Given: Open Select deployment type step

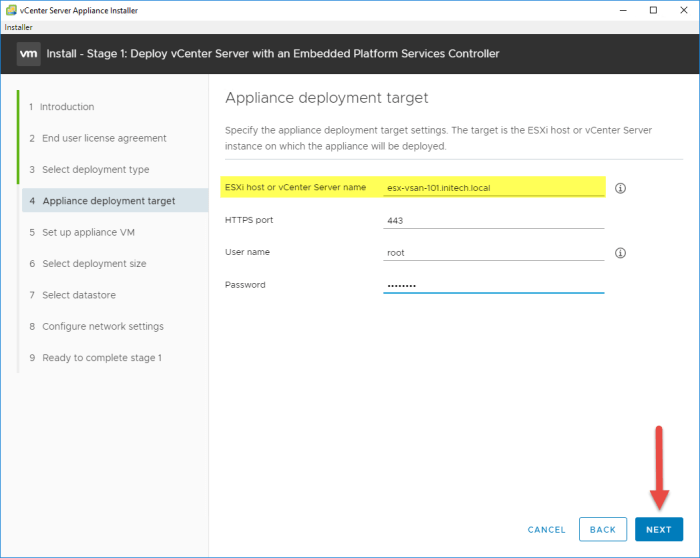Looking at the screenshot, I should coord(95,170).
